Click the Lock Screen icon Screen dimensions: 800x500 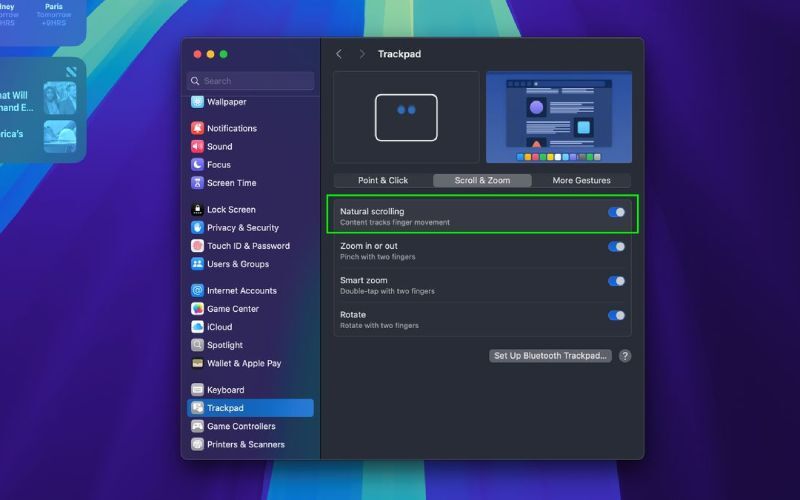[198, 210]
